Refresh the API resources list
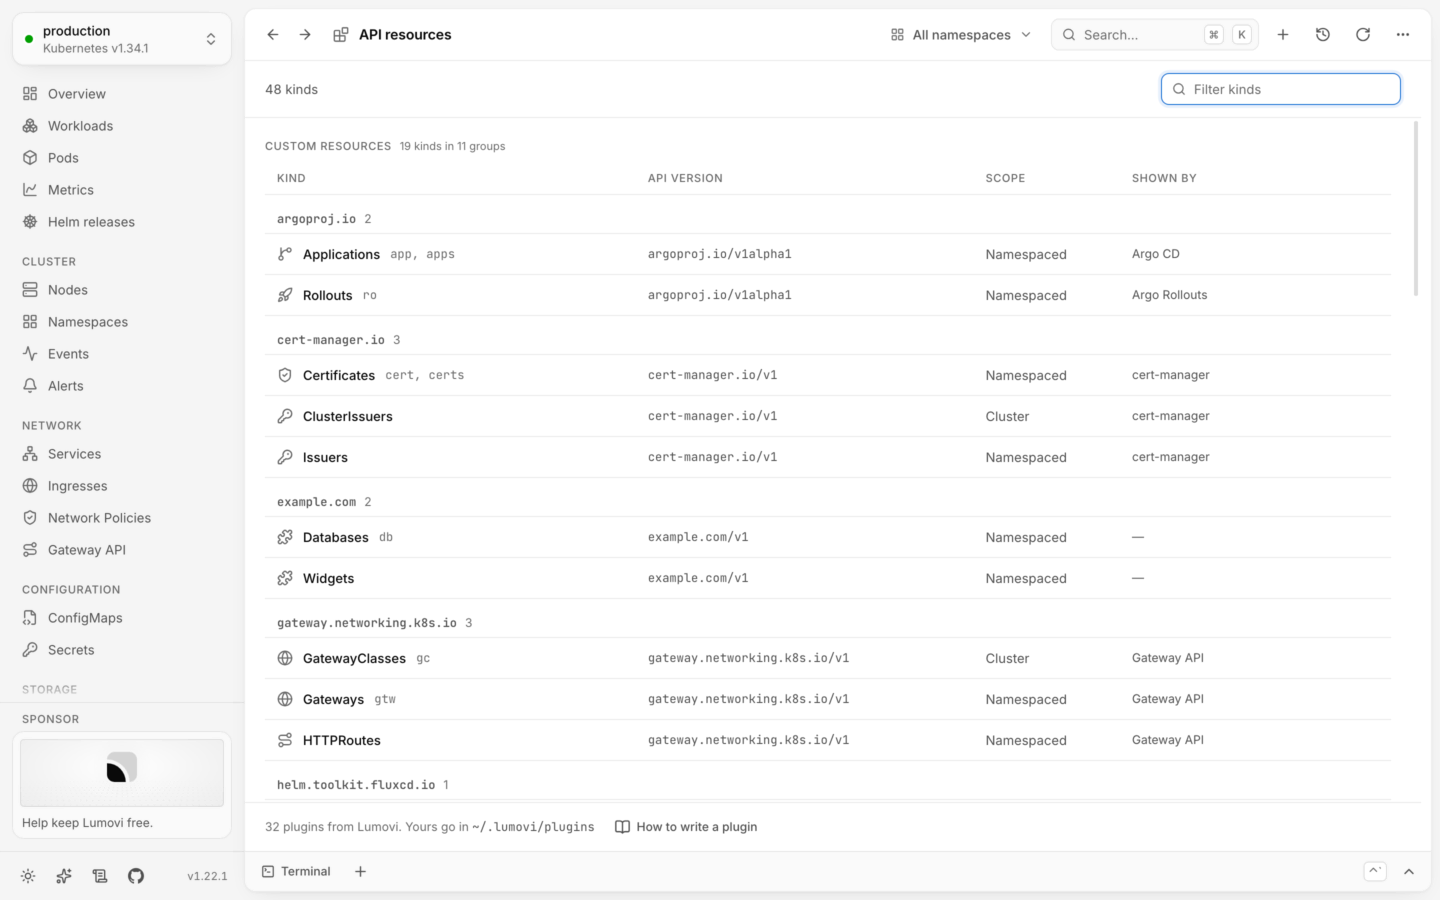 (1363, 35)
